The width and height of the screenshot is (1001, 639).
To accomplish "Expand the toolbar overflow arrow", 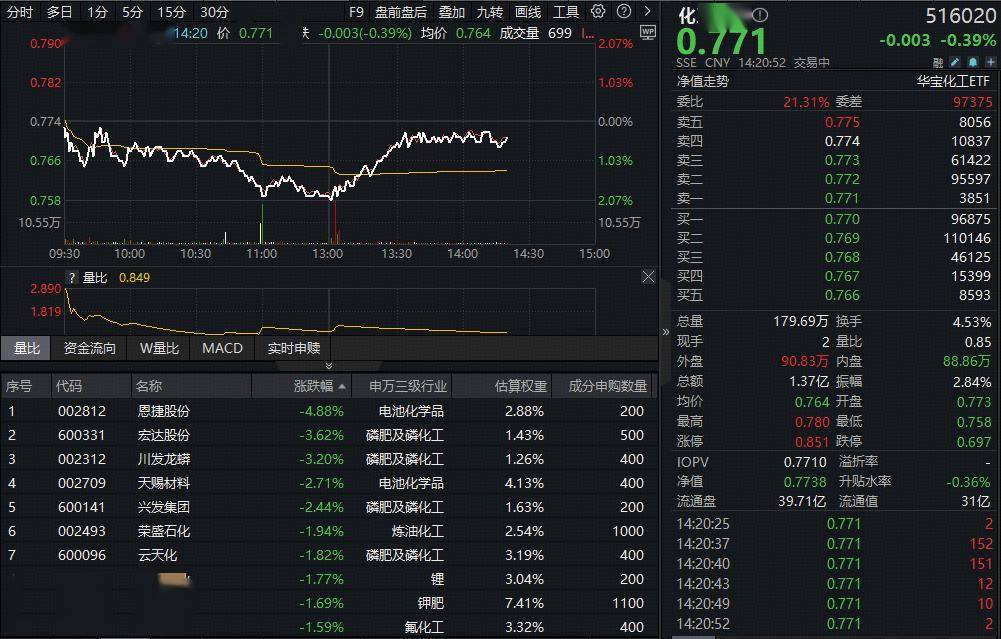I will coord(645,12).
